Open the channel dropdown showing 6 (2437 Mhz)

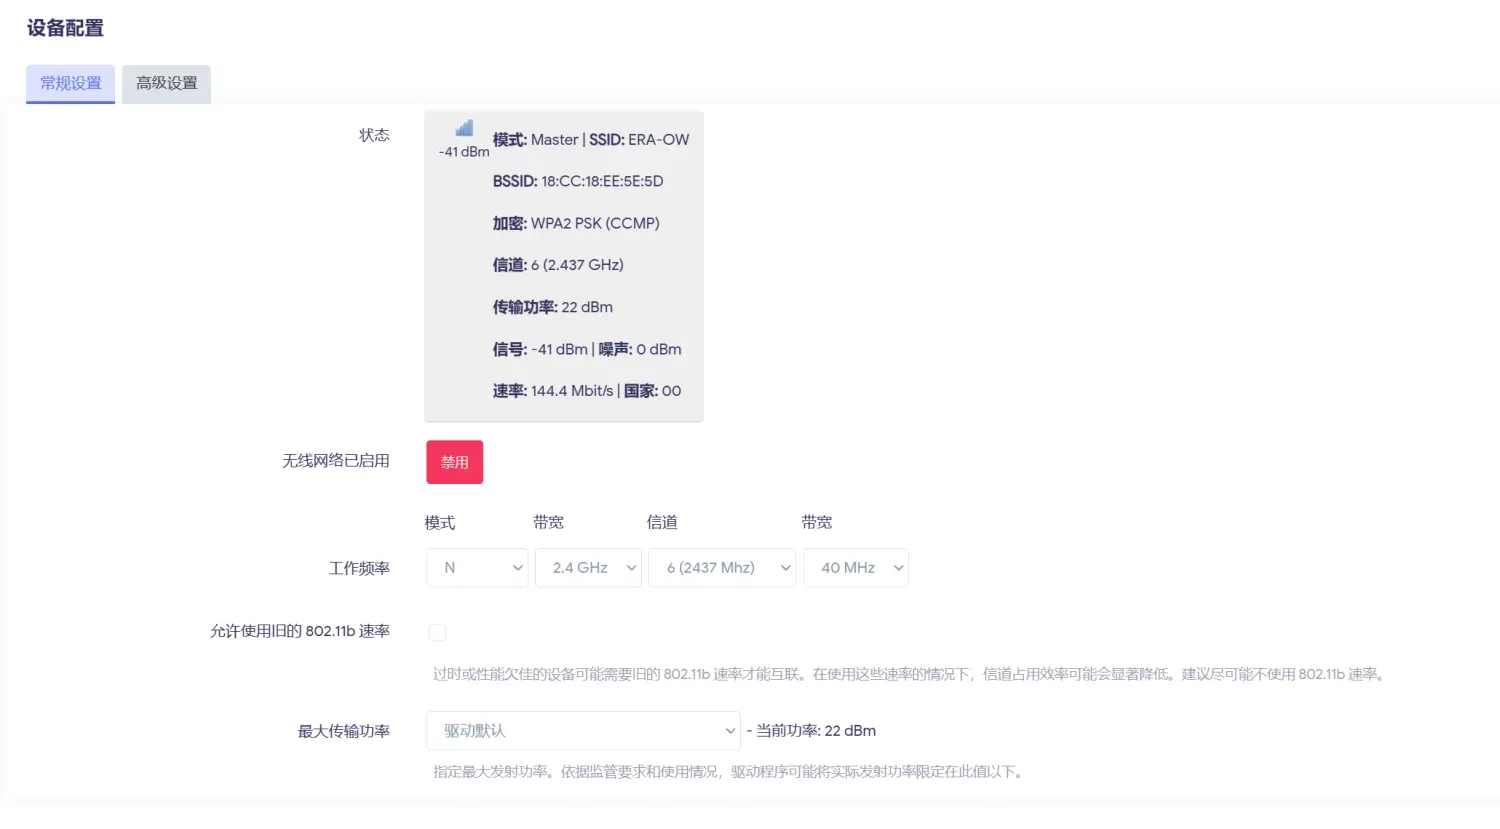point(721,567)
